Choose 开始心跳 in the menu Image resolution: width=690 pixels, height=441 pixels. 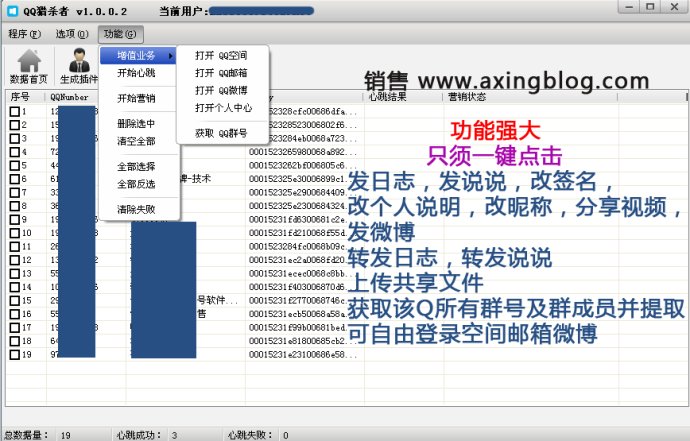click(x=136, y=73)
